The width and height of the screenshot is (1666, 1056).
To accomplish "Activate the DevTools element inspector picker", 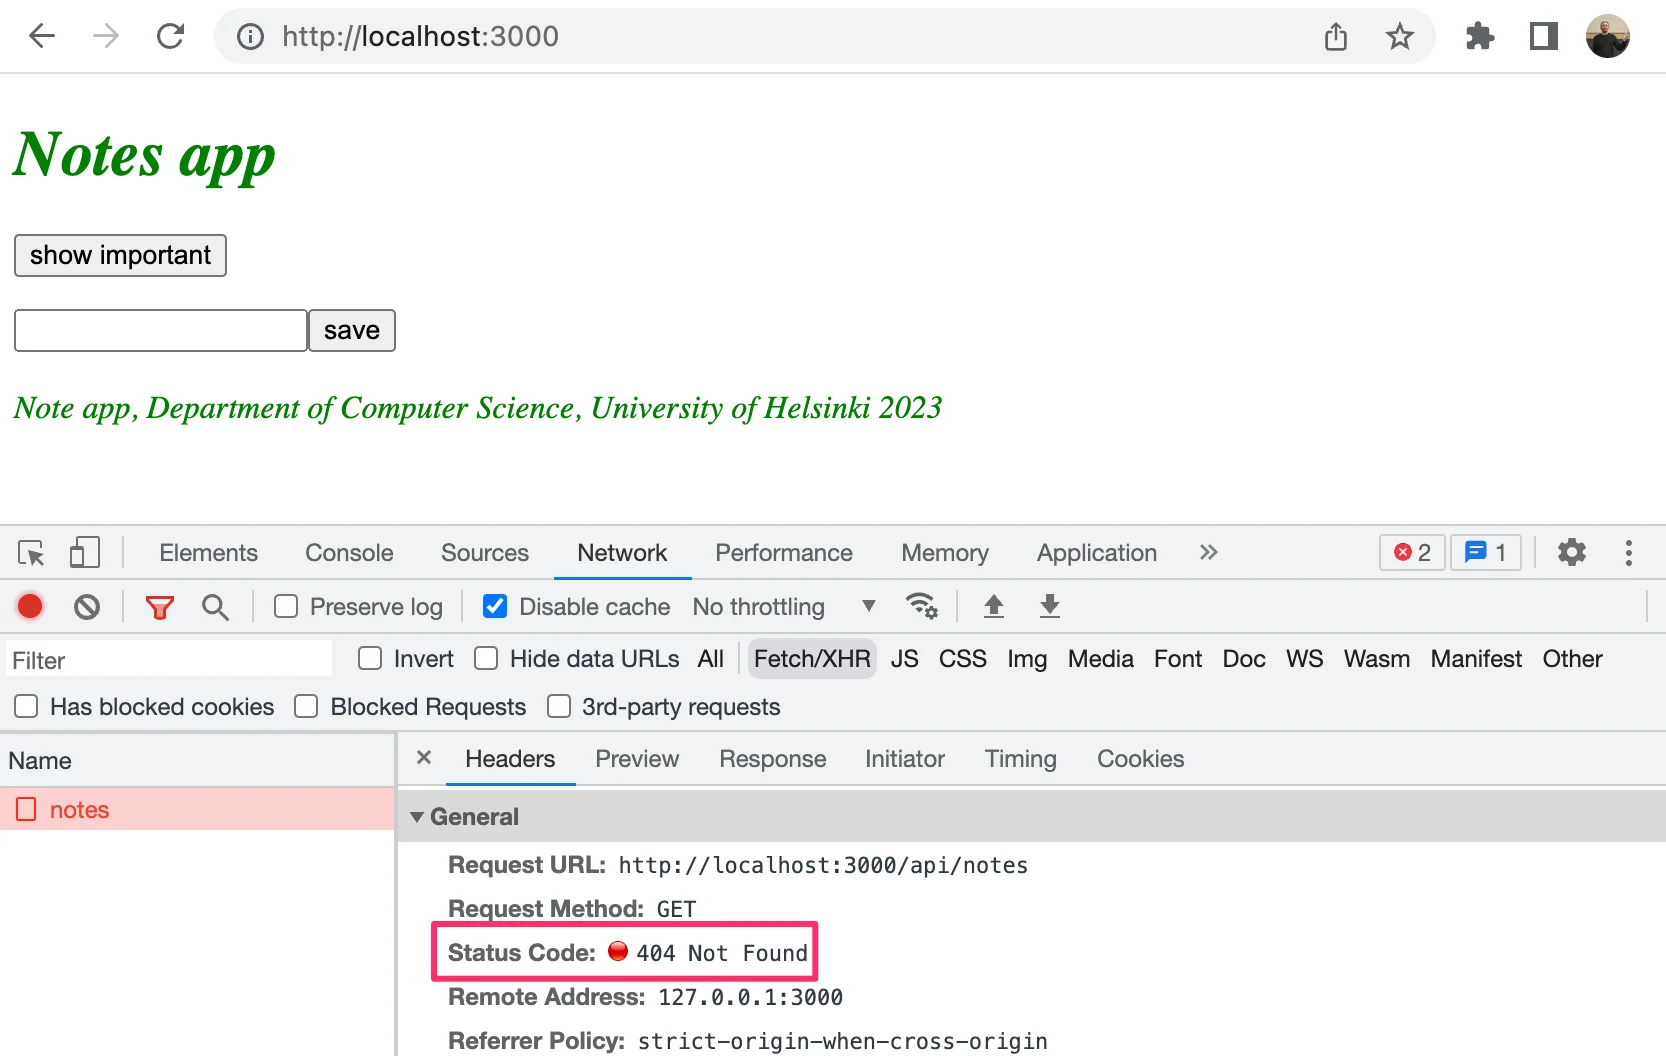I will click(x=31, y=553).
